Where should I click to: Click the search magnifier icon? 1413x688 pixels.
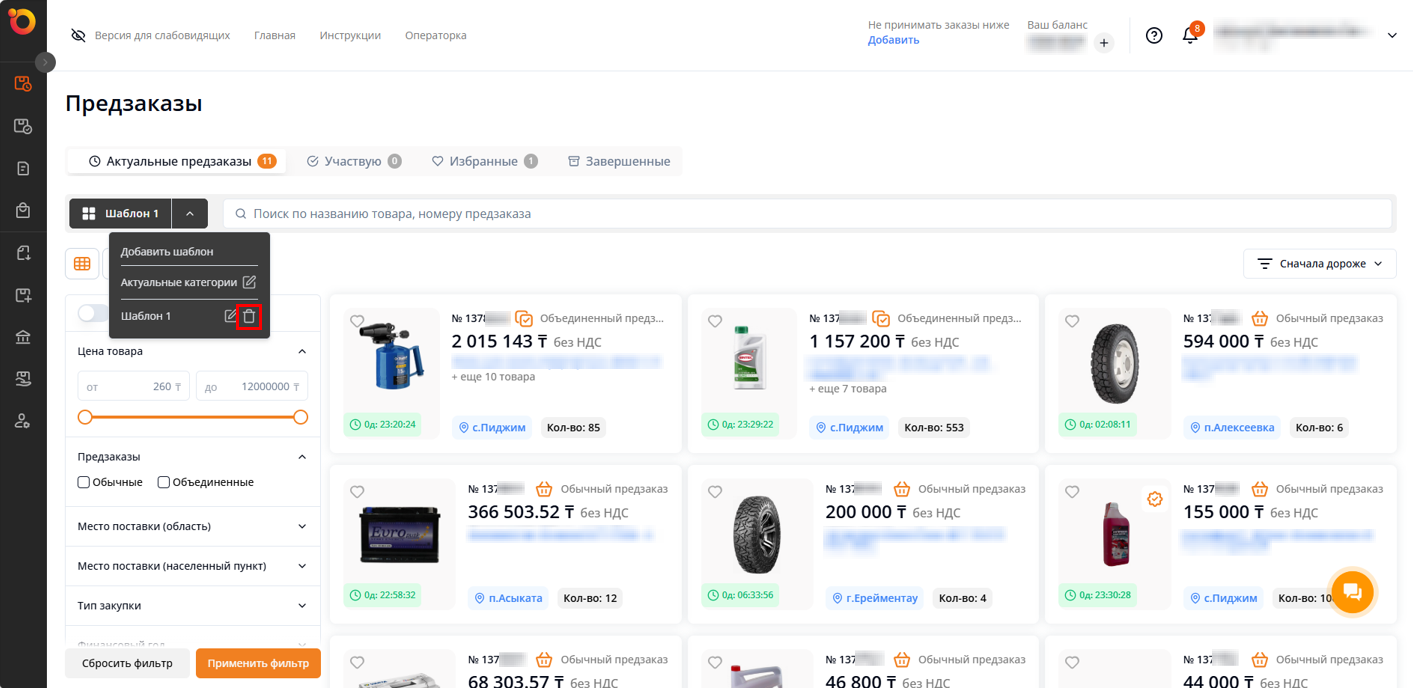tap(241, 214)
